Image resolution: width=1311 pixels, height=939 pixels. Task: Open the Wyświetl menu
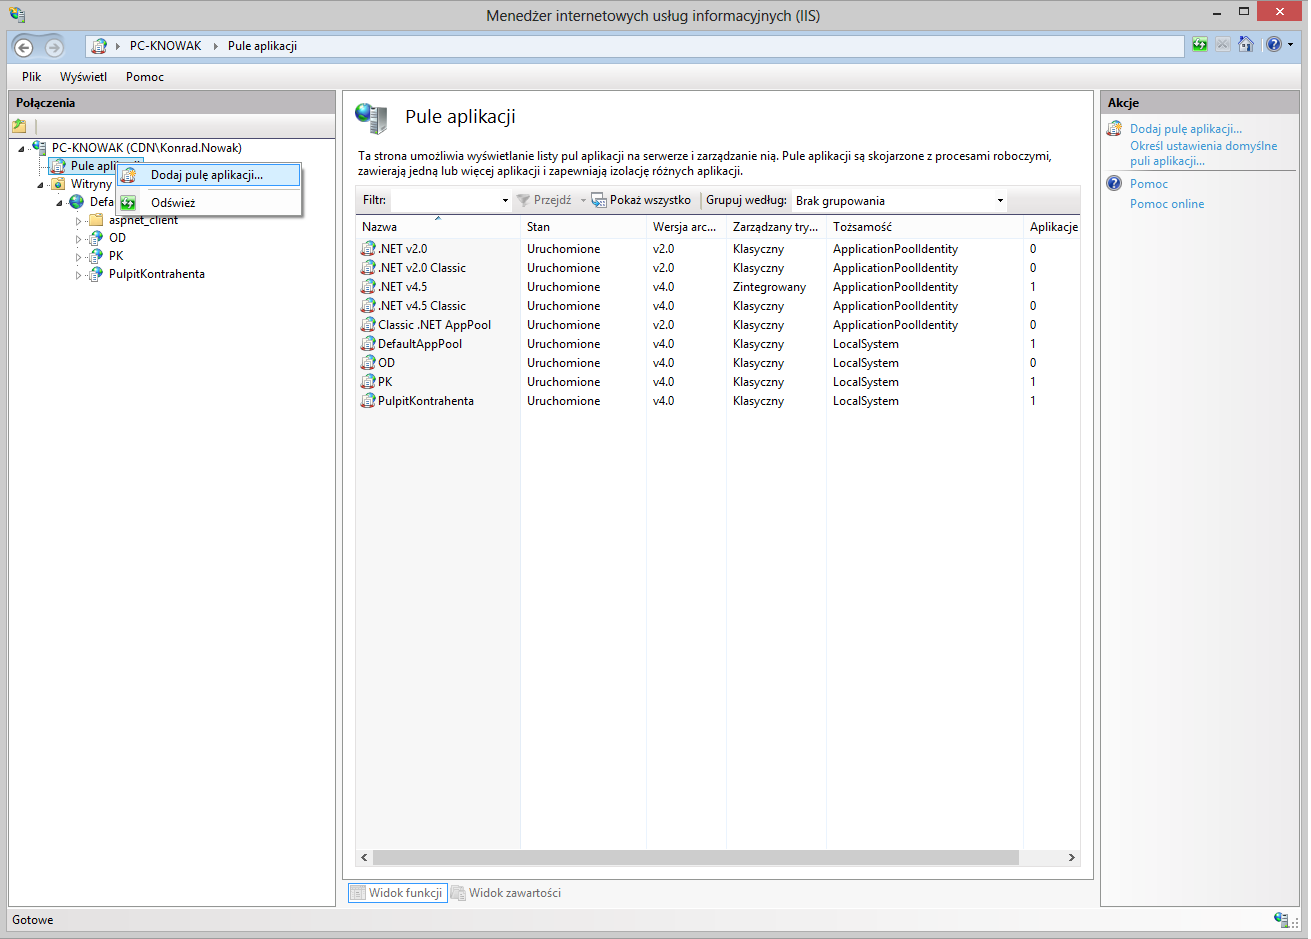(x=83, y=77)
